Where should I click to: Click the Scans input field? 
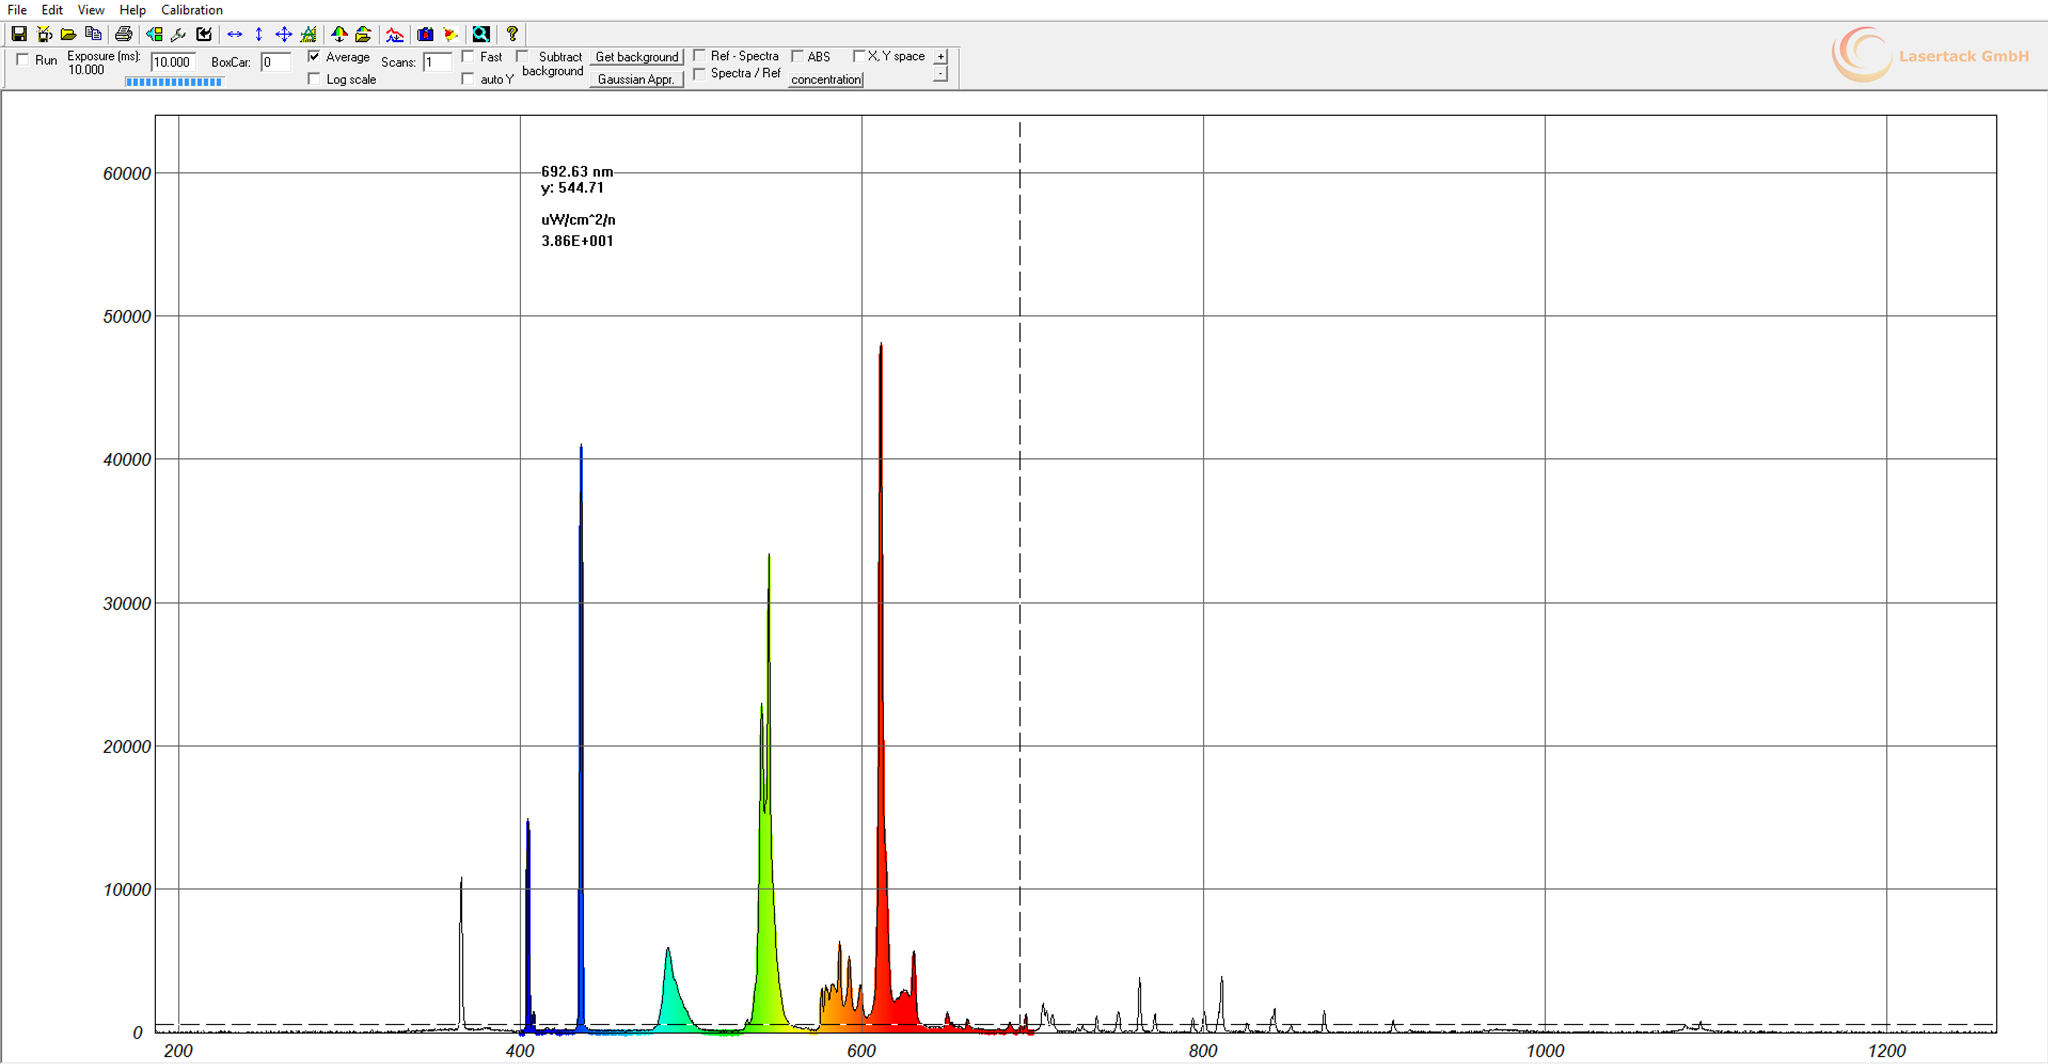click(437, 62)
